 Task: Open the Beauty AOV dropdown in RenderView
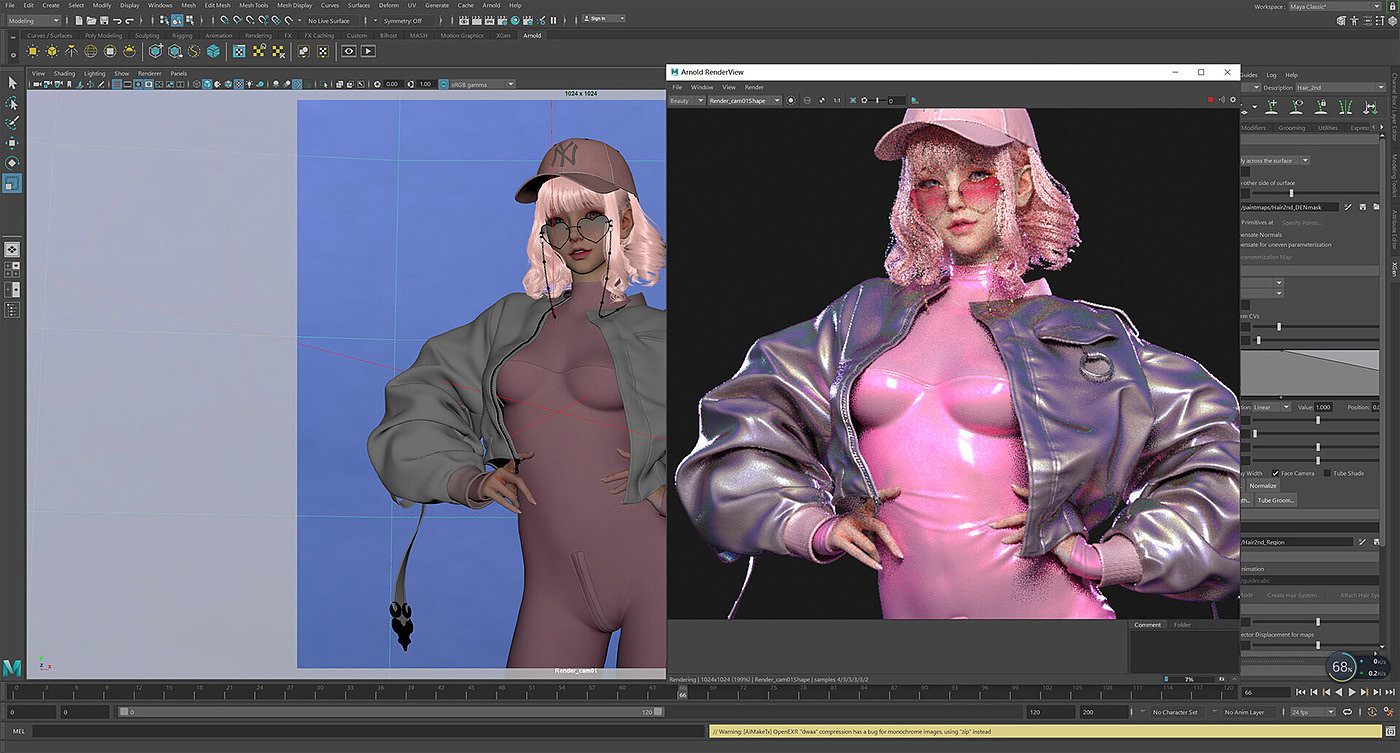click(x=685, y=100)
